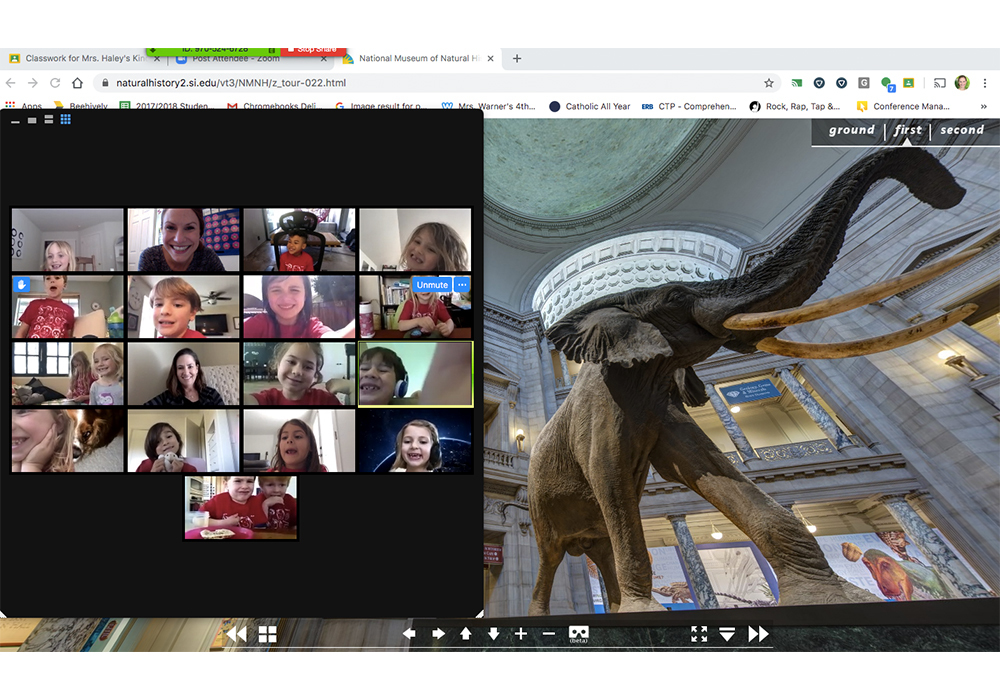Open the gray G extension icon
Image resolution: width=1000 pixels, height=700 pixels.
(x=864, y=83)
